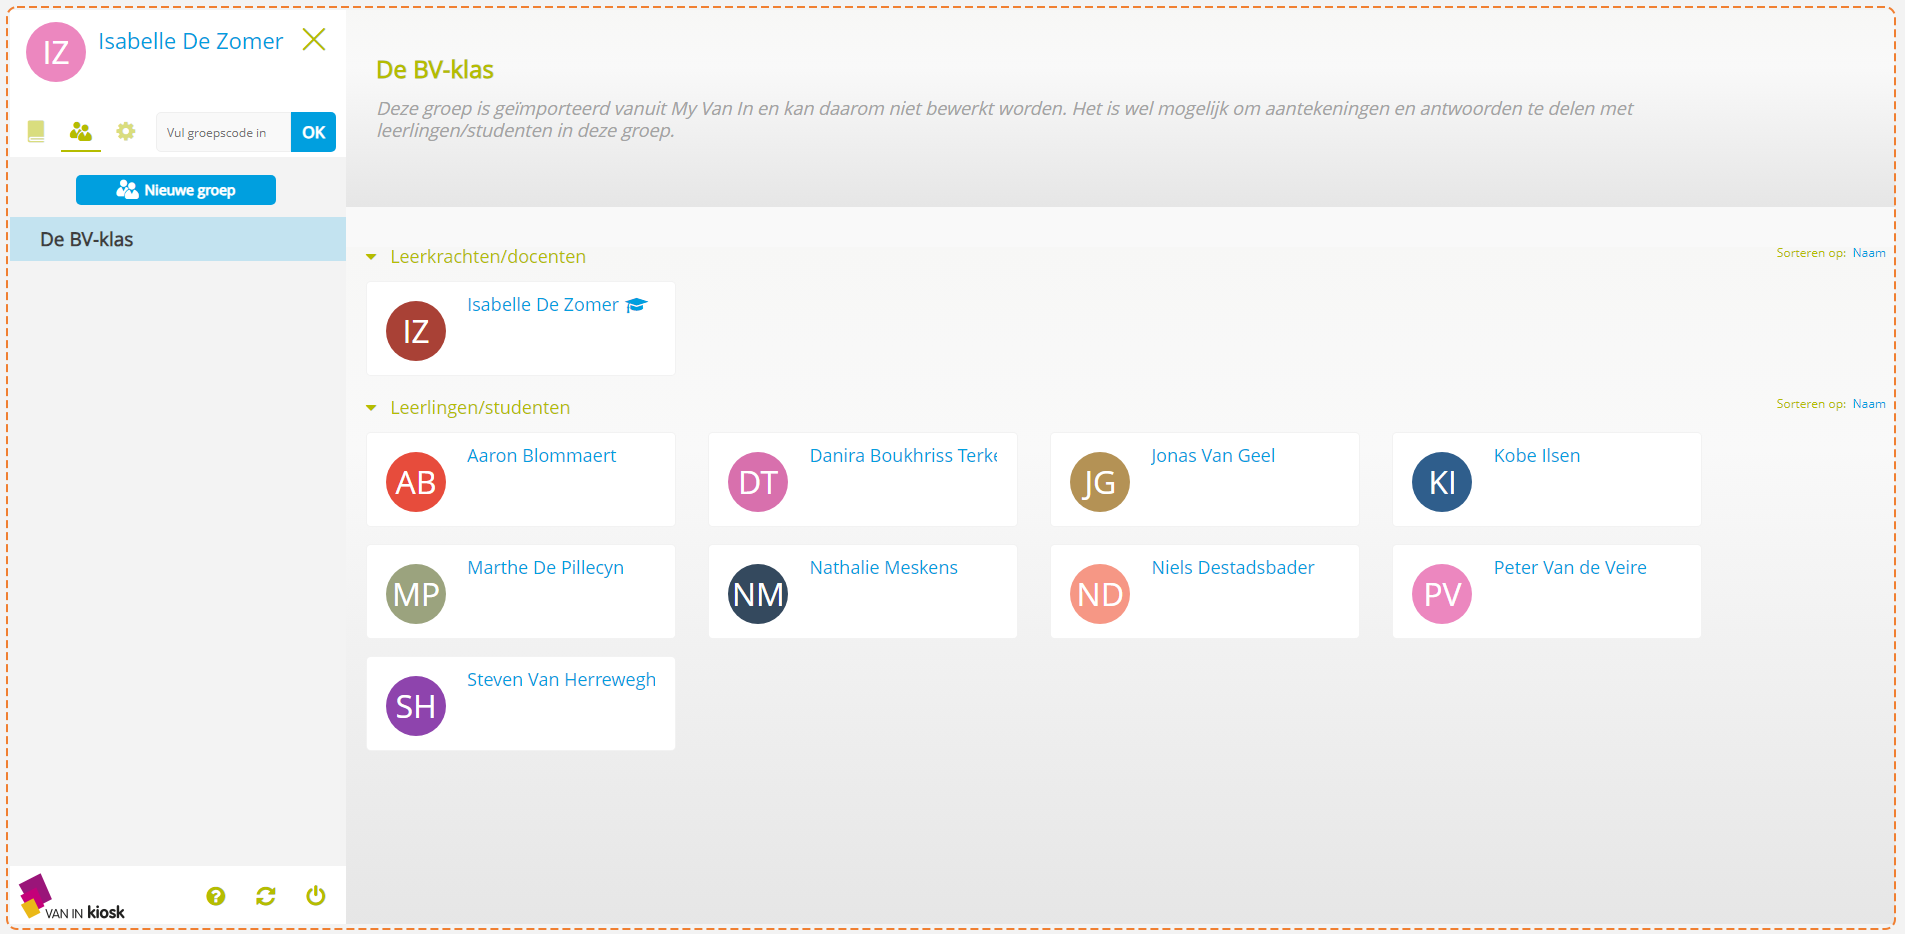Open help via question mark icon
1905x934 pixels.
[x=216, y=896]
